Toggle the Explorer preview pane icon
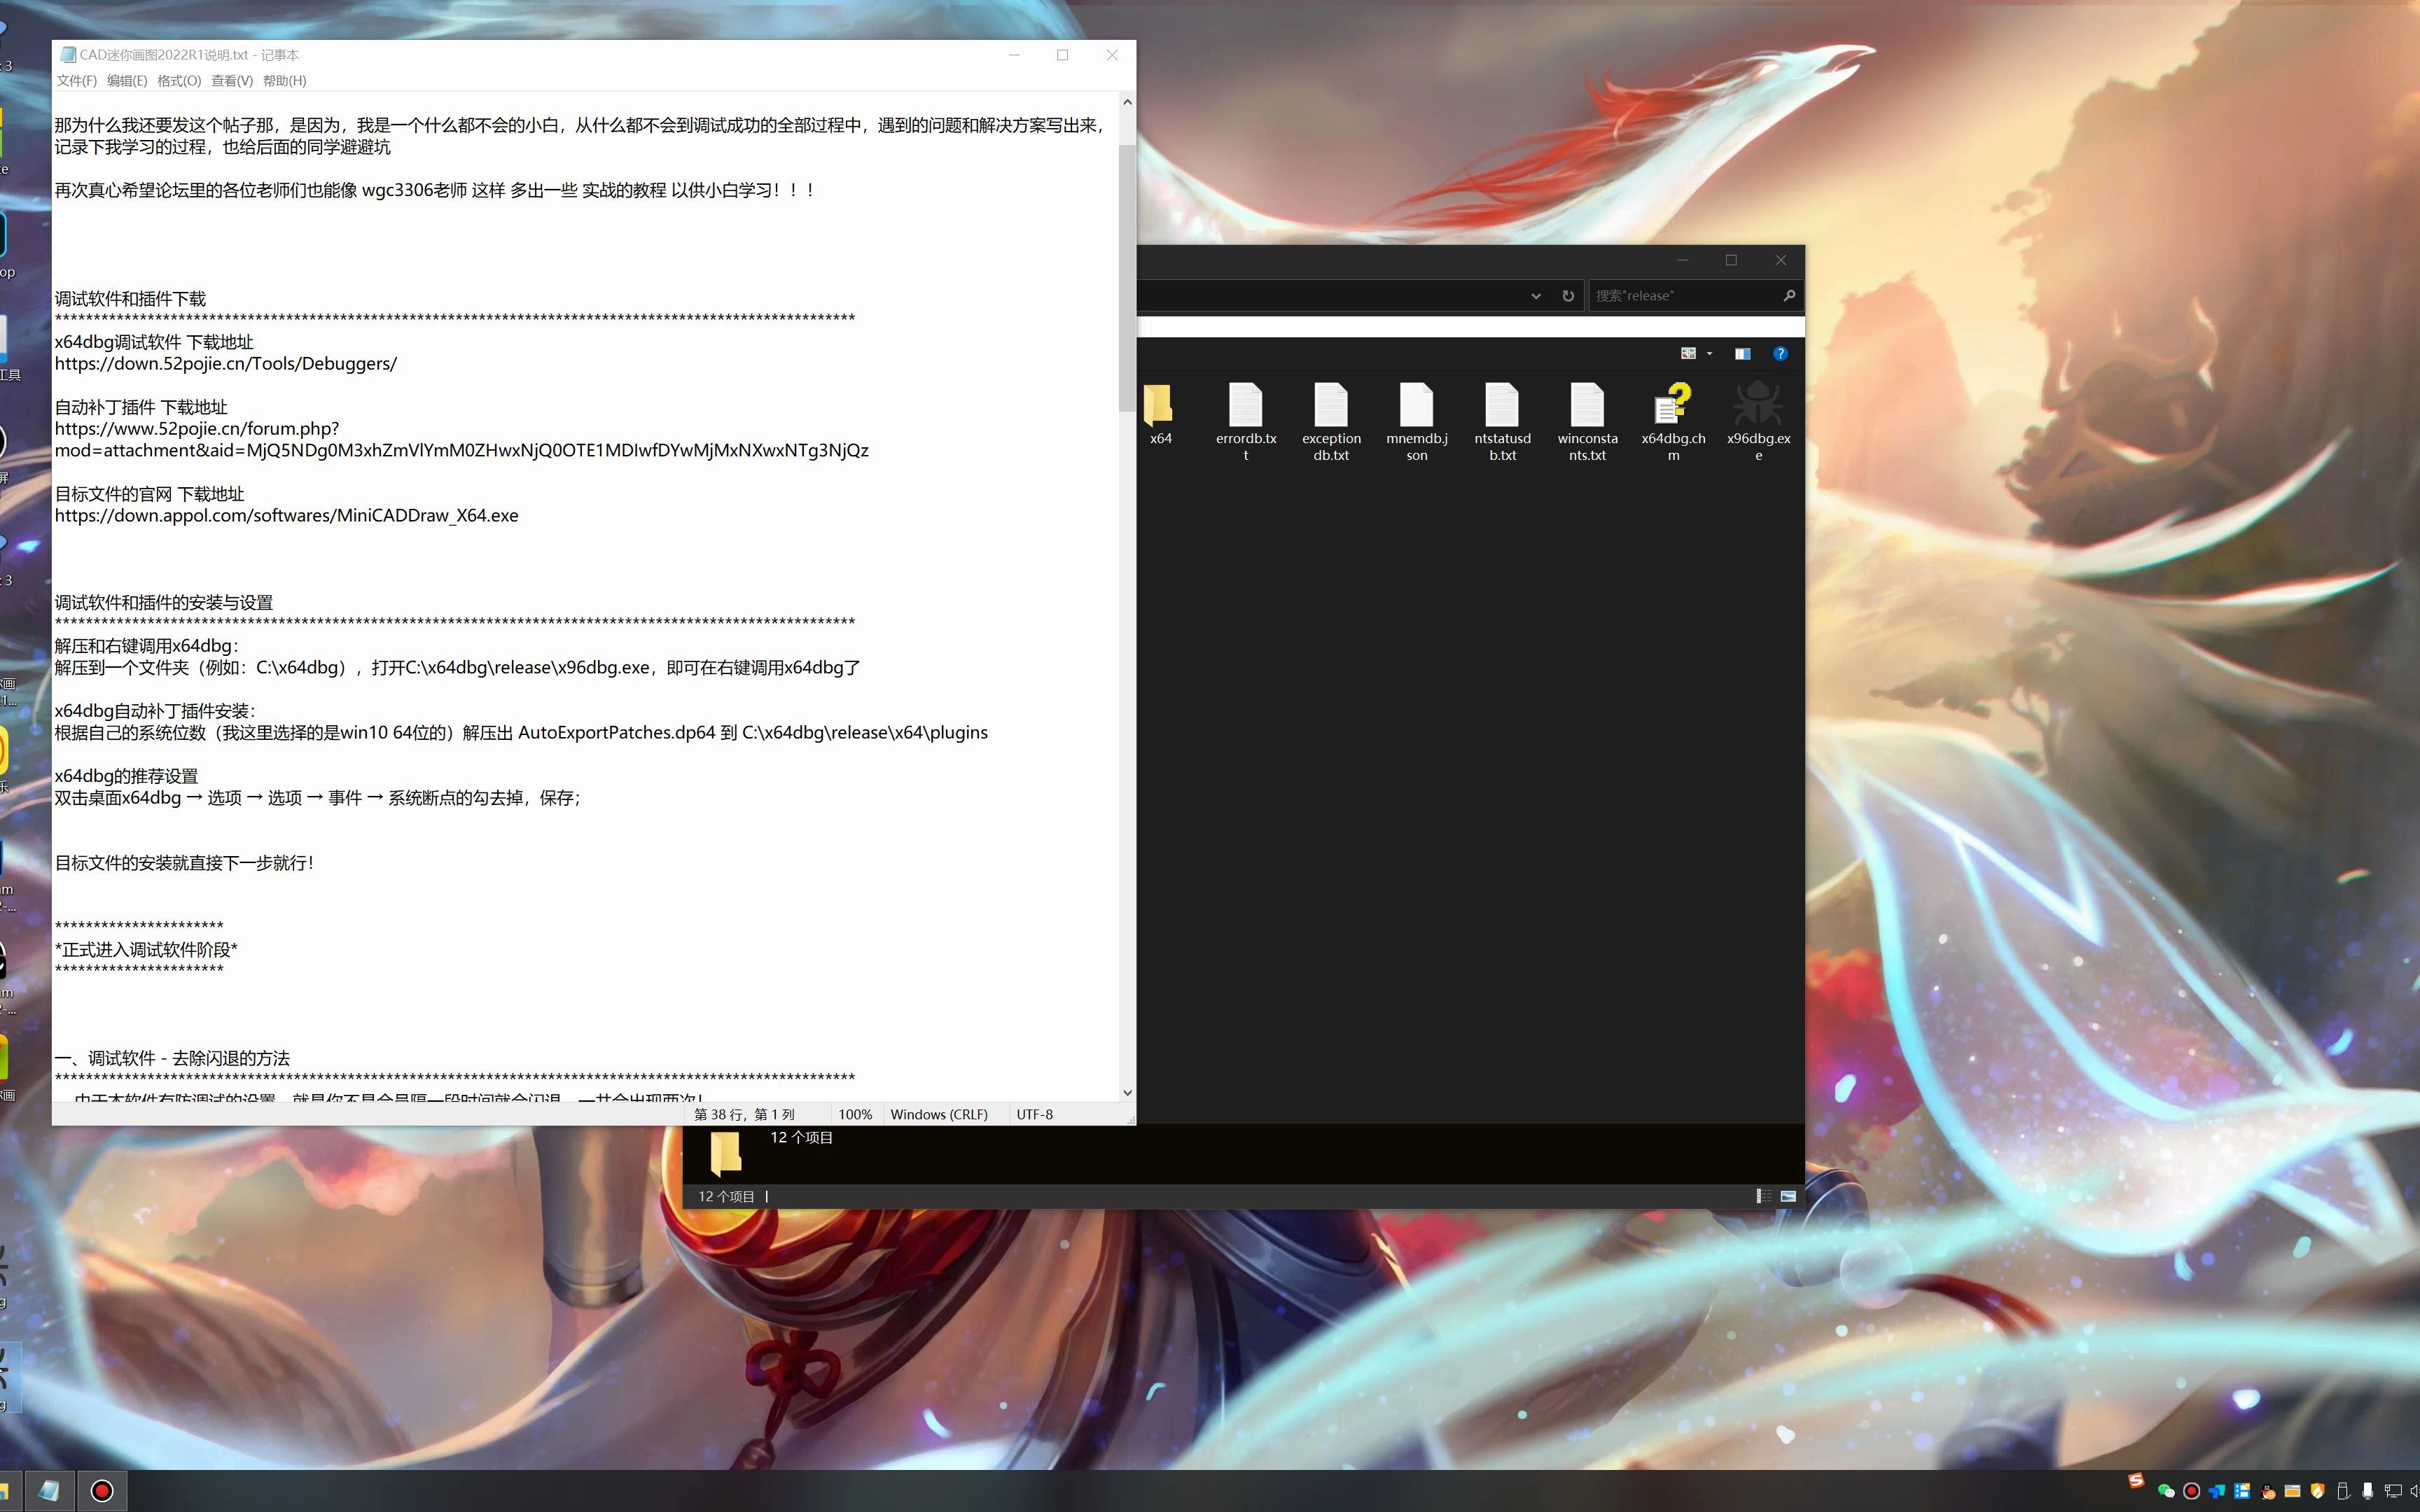 coord(1742,353)
